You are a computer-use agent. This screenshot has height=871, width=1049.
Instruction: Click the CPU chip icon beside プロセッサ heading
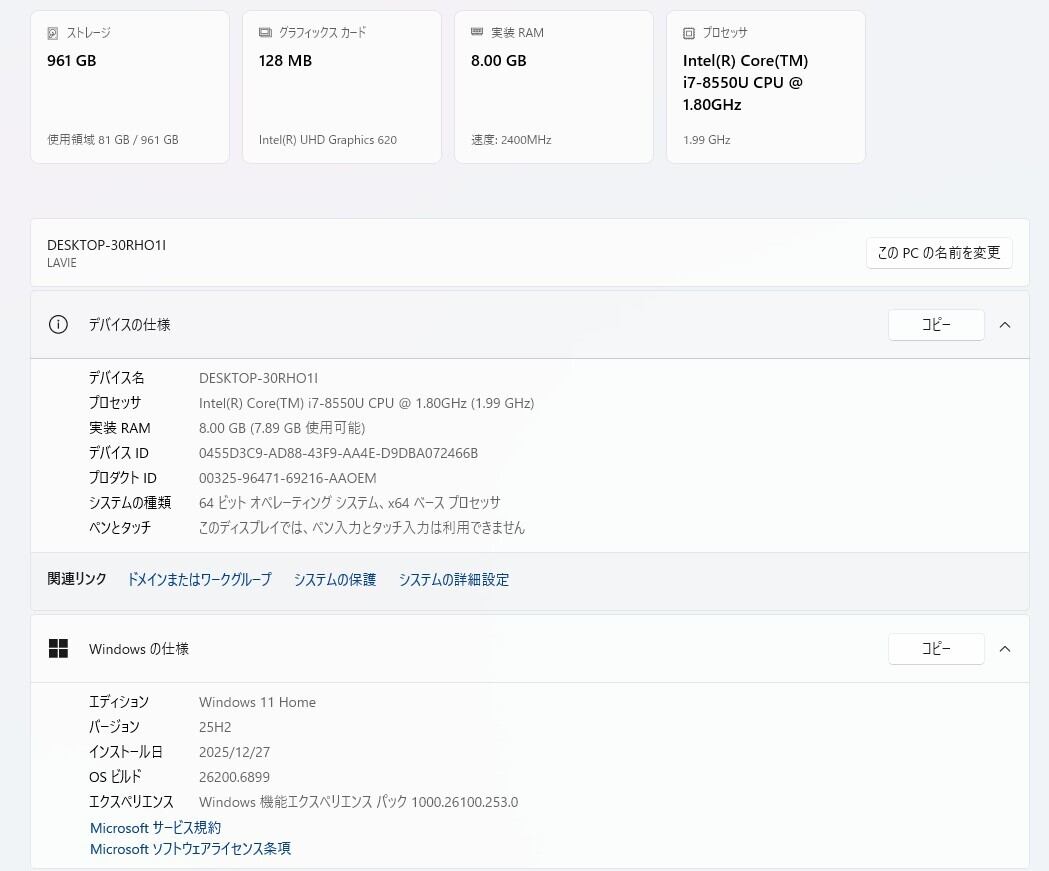tap(689, 33)
